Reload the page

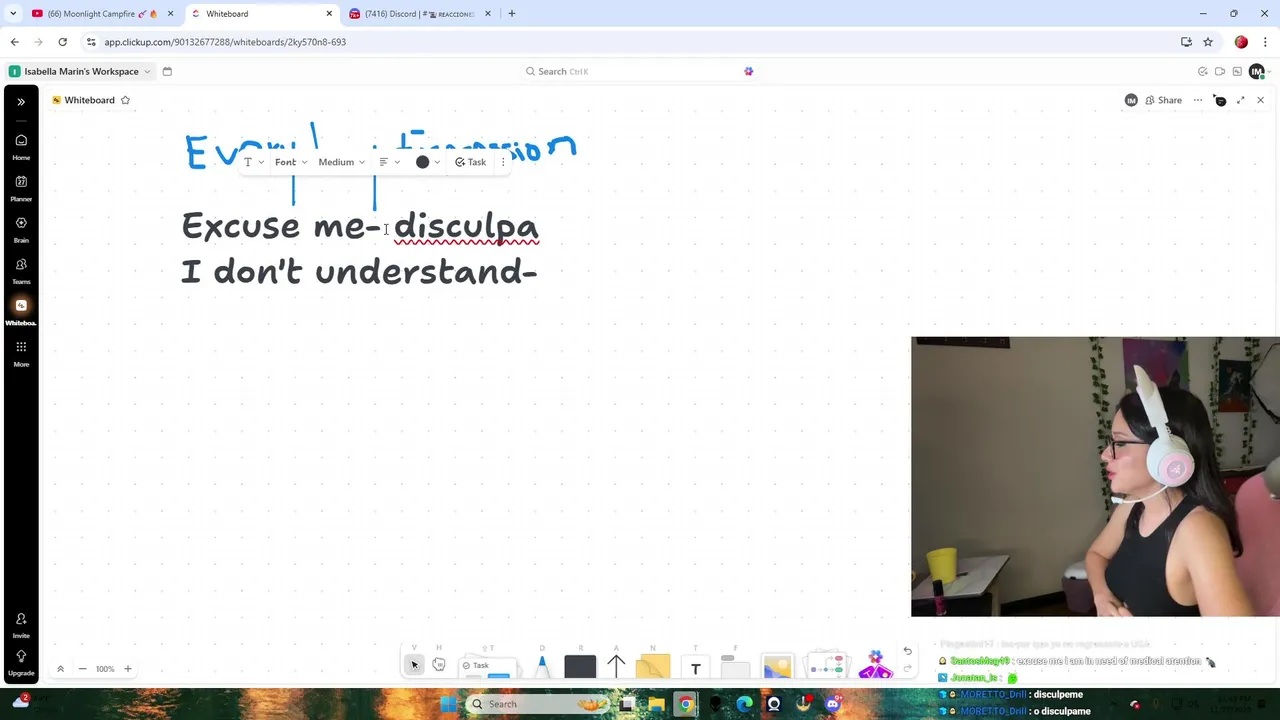[62, 42]
